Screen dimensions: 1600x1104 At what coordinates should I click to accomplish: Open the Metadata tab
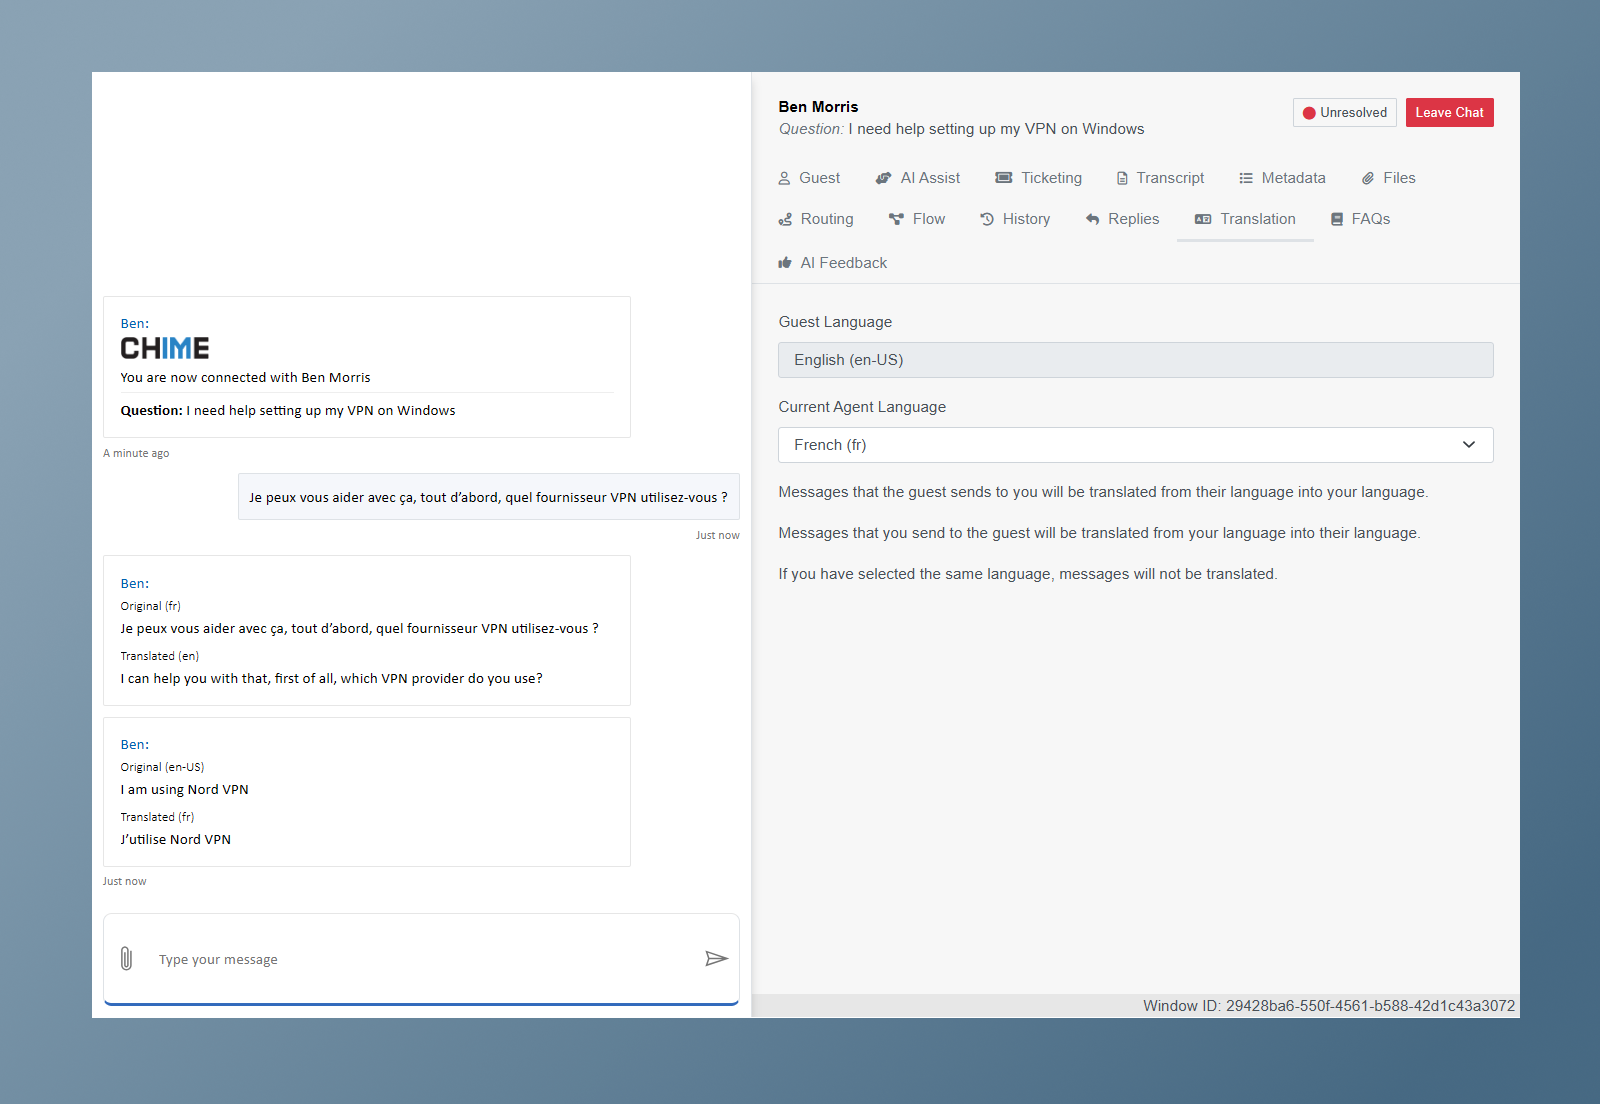click(1282, 178)
